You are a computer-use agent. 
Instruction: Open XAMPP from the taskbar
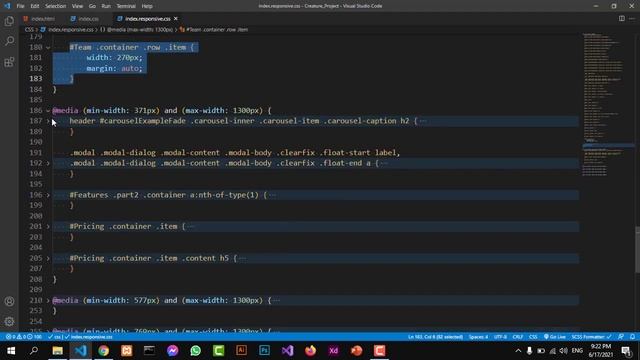coord(127,351)
